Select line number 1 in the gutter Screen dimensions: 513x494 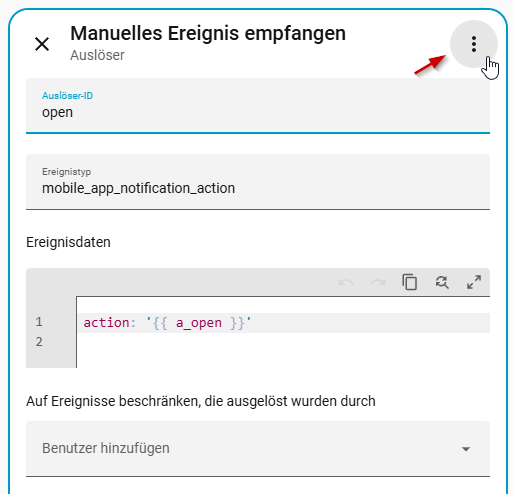point(39,322)
